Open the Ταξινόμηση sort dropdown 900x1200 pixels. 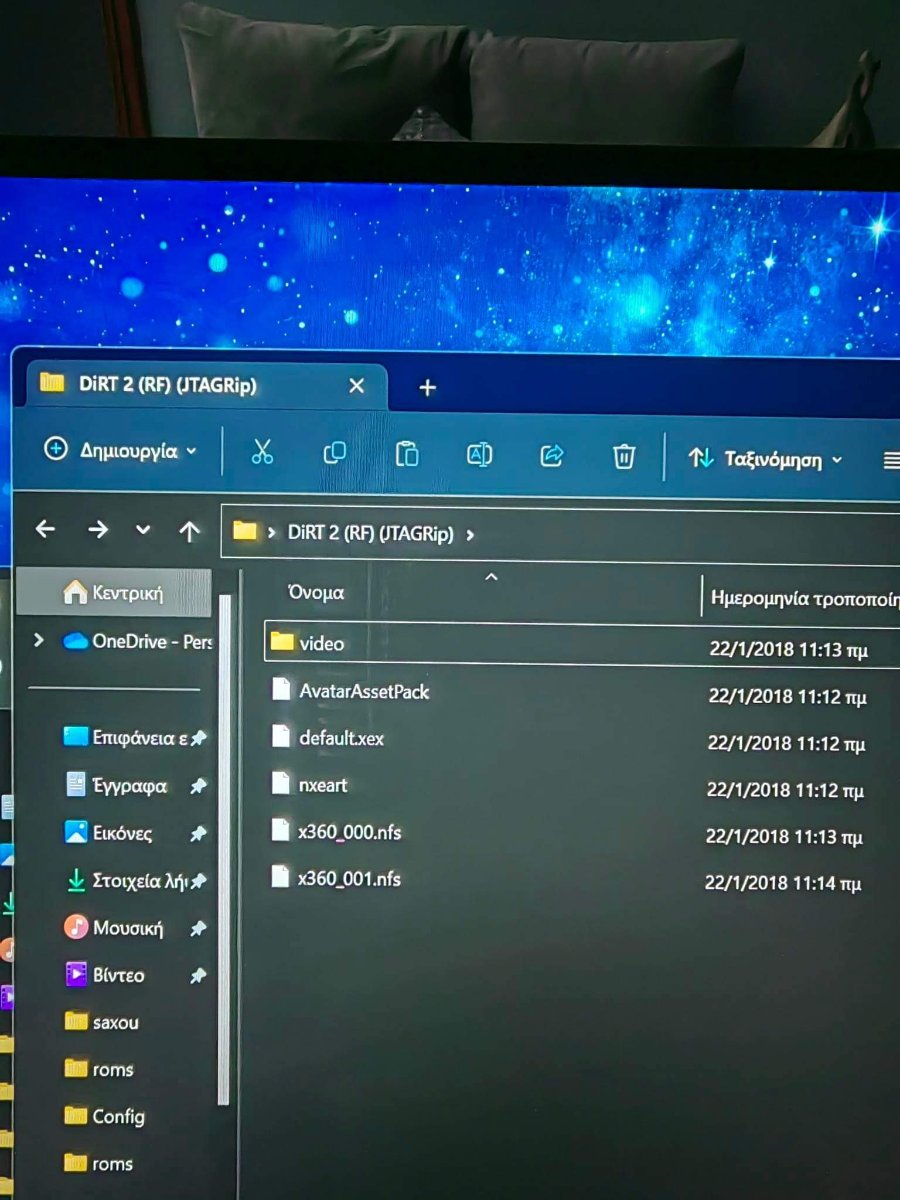pos(766,459)
